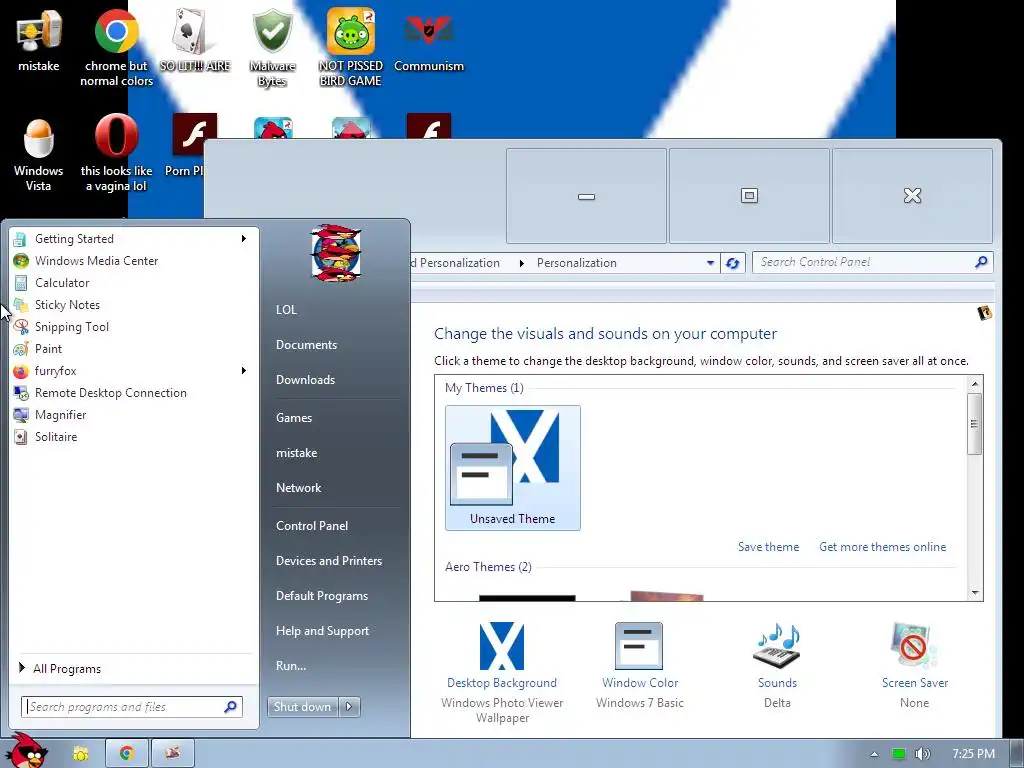Click the clock showing 7:25 PM
1024x768 pixels.
973,754
